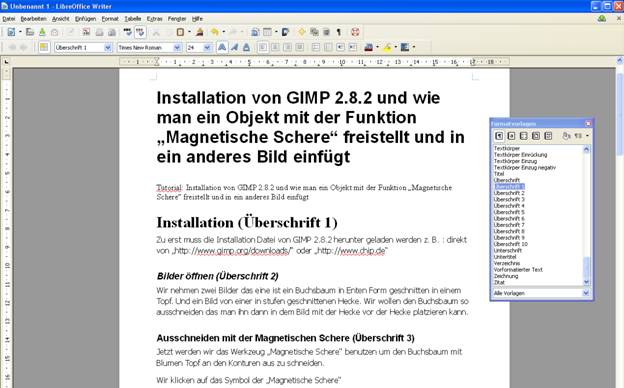
Task: Activate fill format mode in Formatvorlagen
Action: pyautogui.click(x=566, y=136)
